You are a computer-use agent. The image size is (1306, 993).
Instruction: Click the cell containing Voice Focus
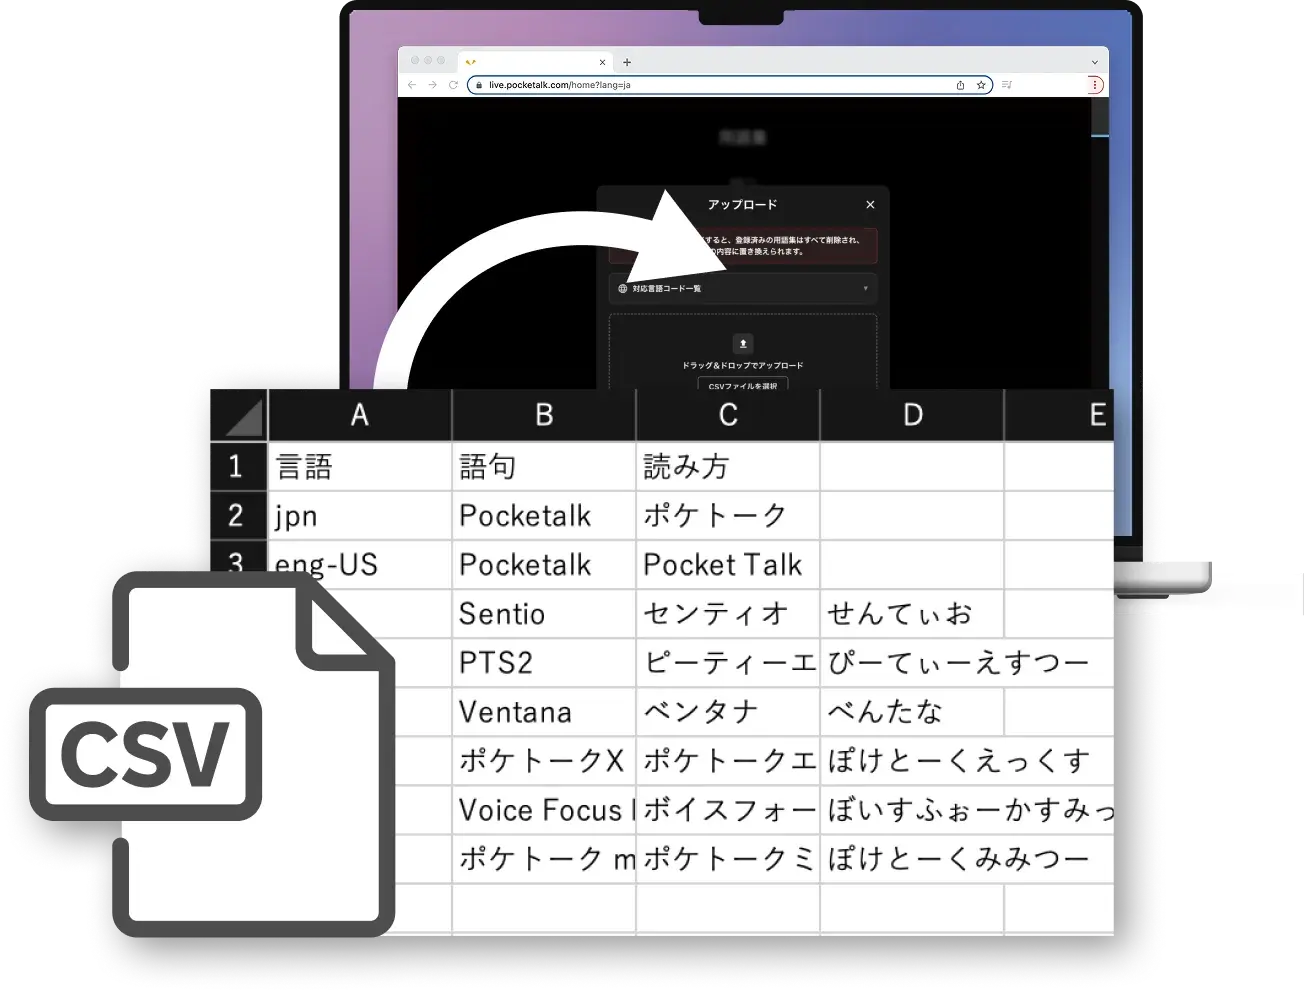pyautogui.click(x=544, y=809)
